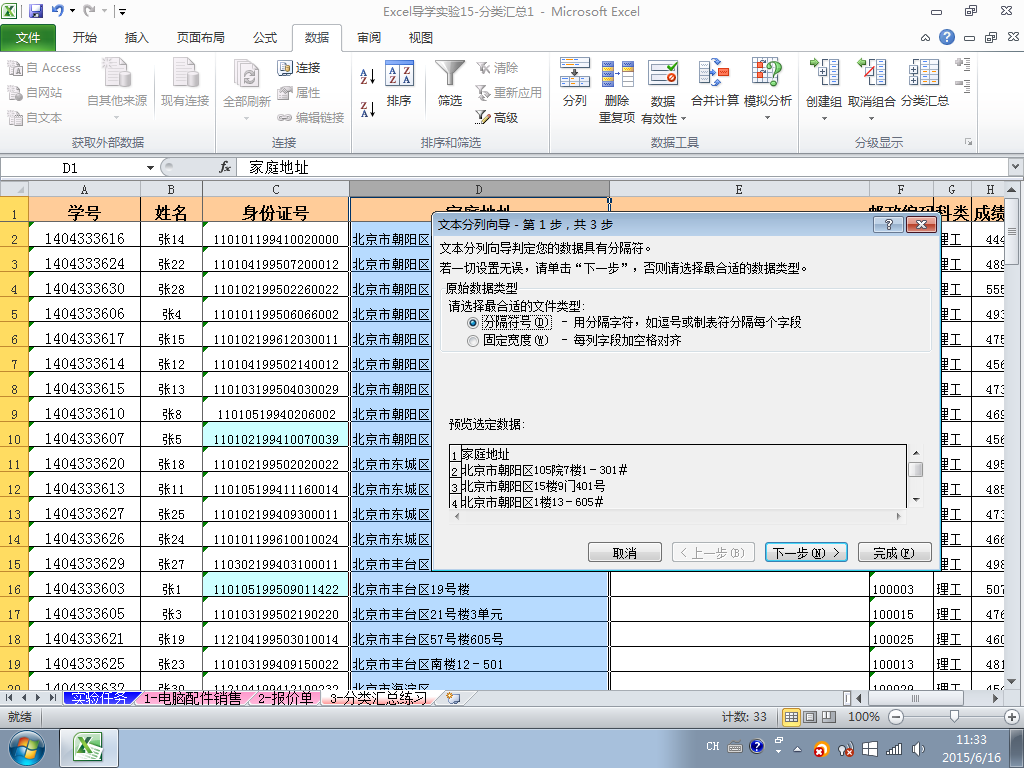1024x768 pixels.
Task: Click Cancel (取消) in wizard dialog
Action: [x=624, y=552]
